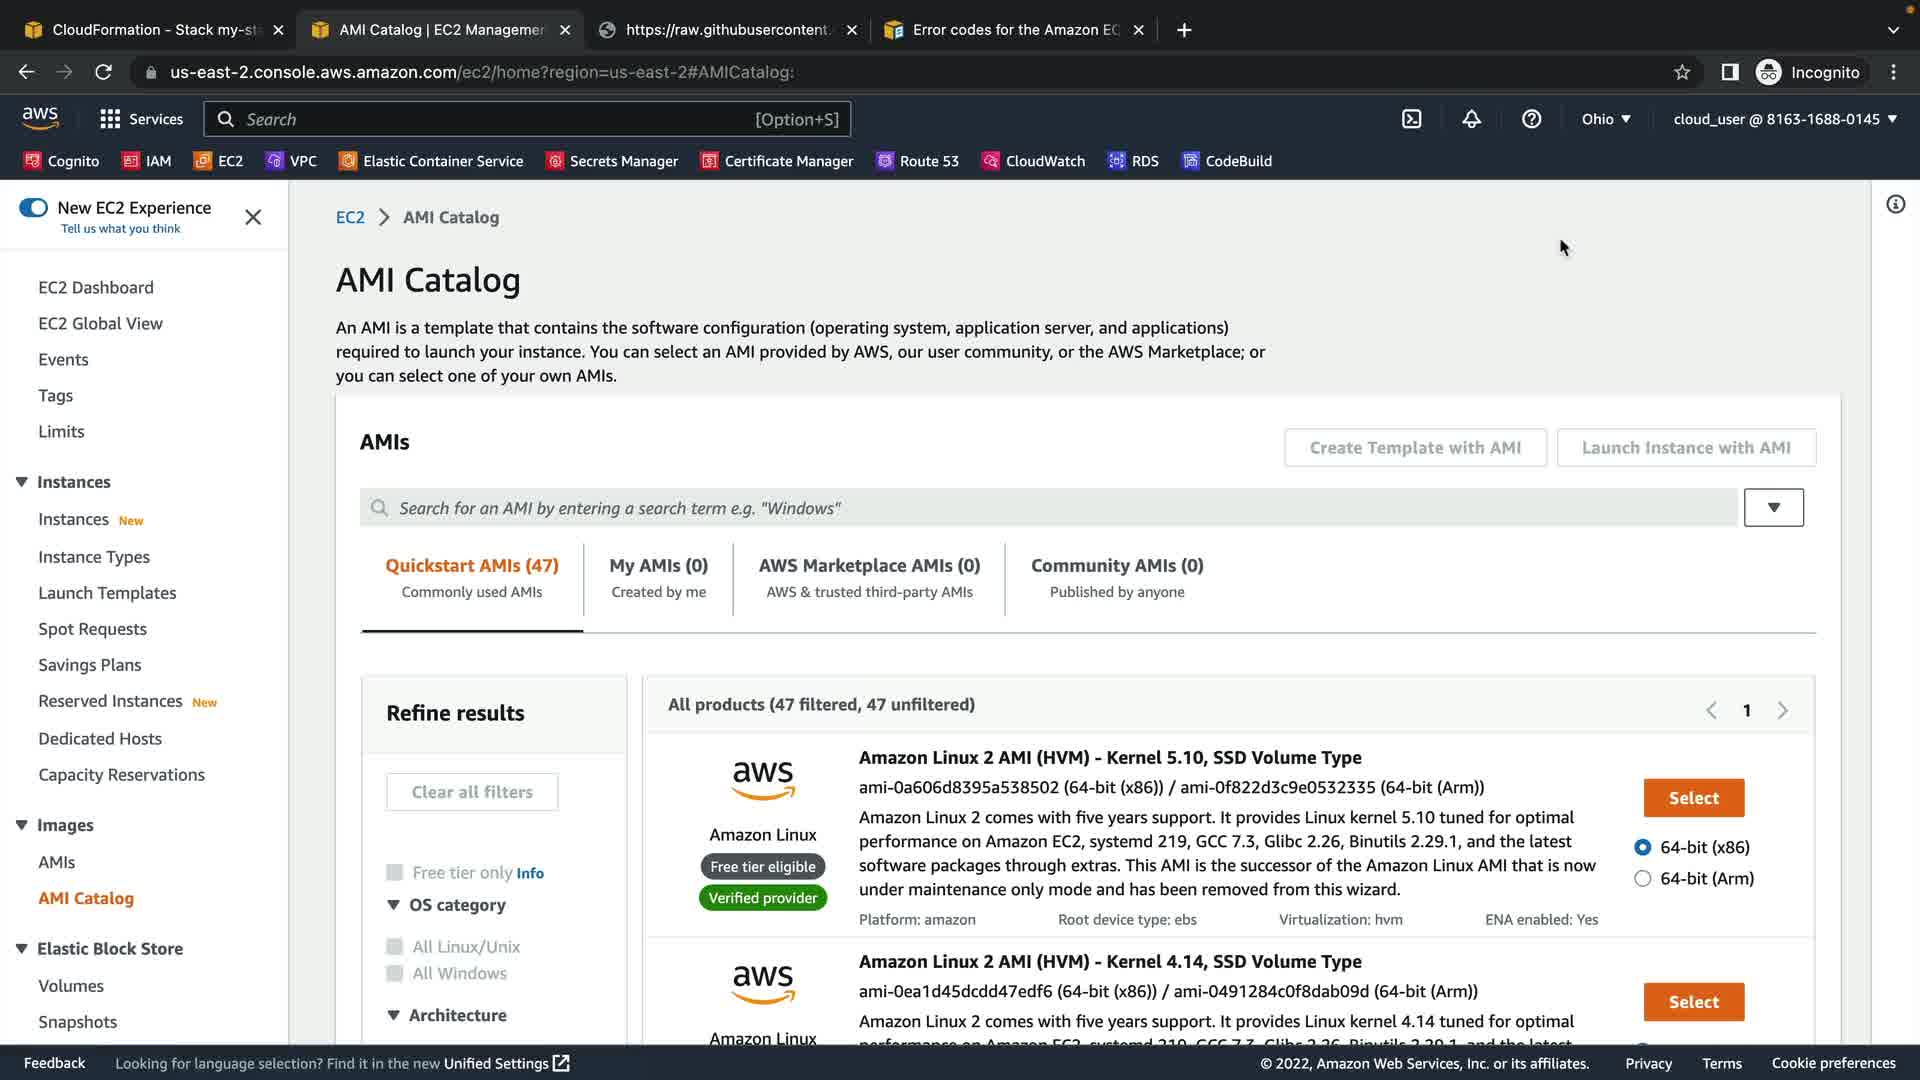Click the help question mark icon

(x=1531, y=119)
